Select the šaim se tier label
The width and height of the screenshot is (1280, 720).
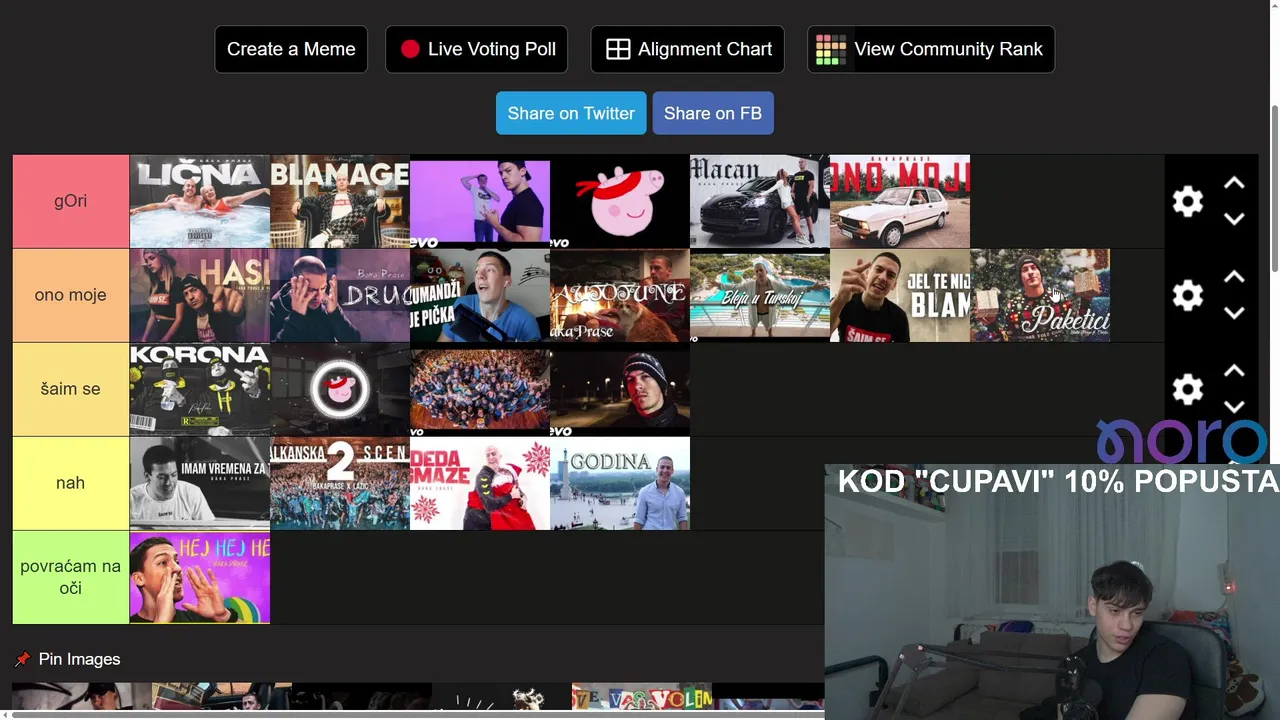click(71, 389)
